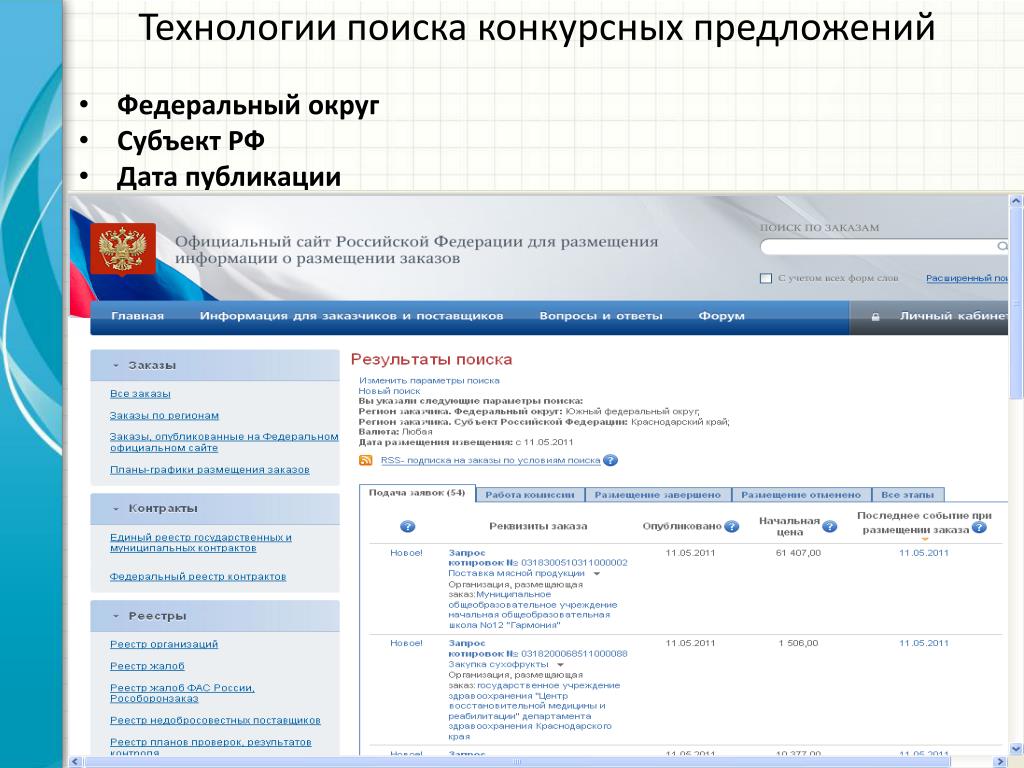Collapse the Реестры sidebar section
This screenshot has width=1024, height=768.
tap(116, 616)
